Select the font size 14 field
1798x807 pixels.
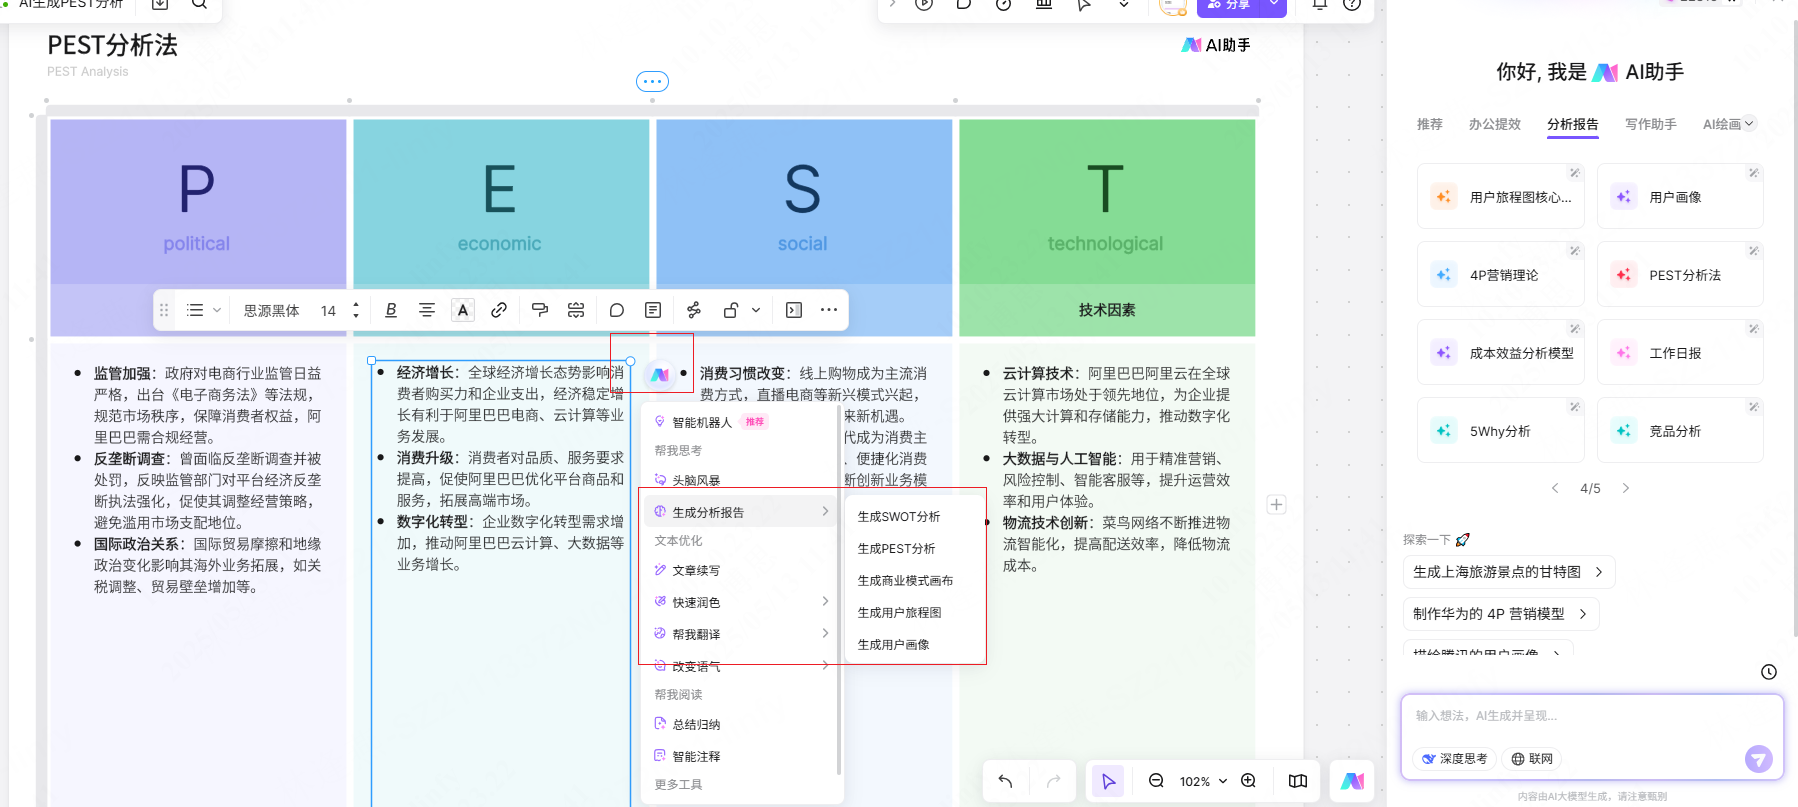tap(328, 311)
